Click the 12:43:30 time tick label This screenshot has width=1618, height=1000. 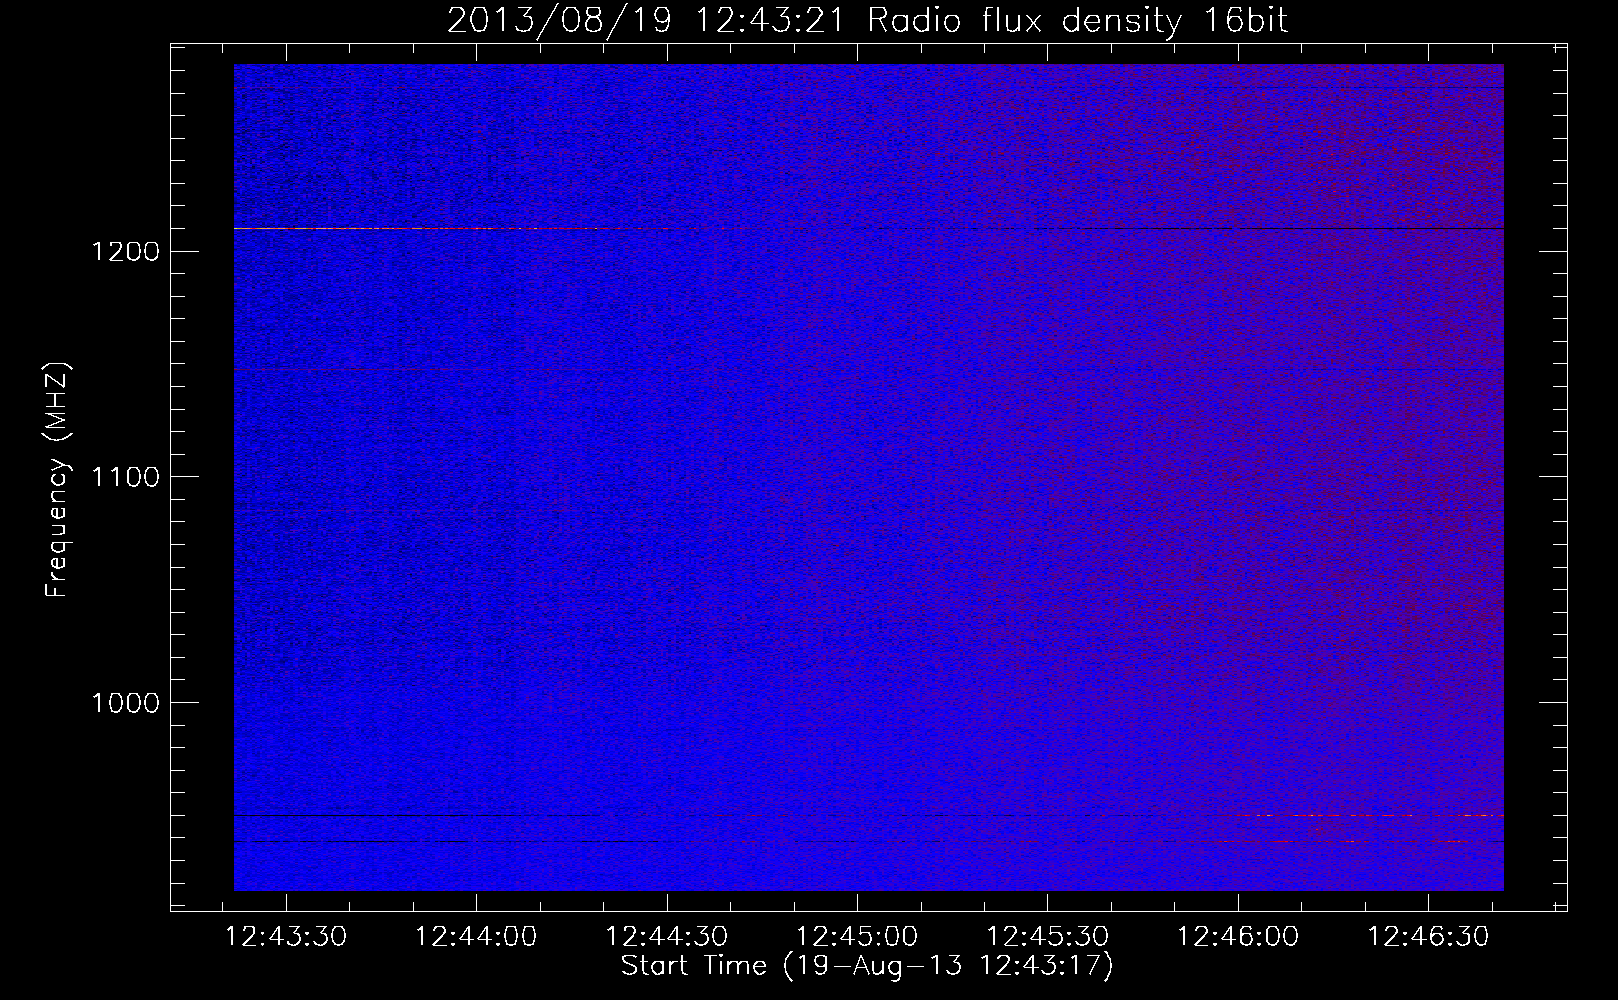point(286,937)
